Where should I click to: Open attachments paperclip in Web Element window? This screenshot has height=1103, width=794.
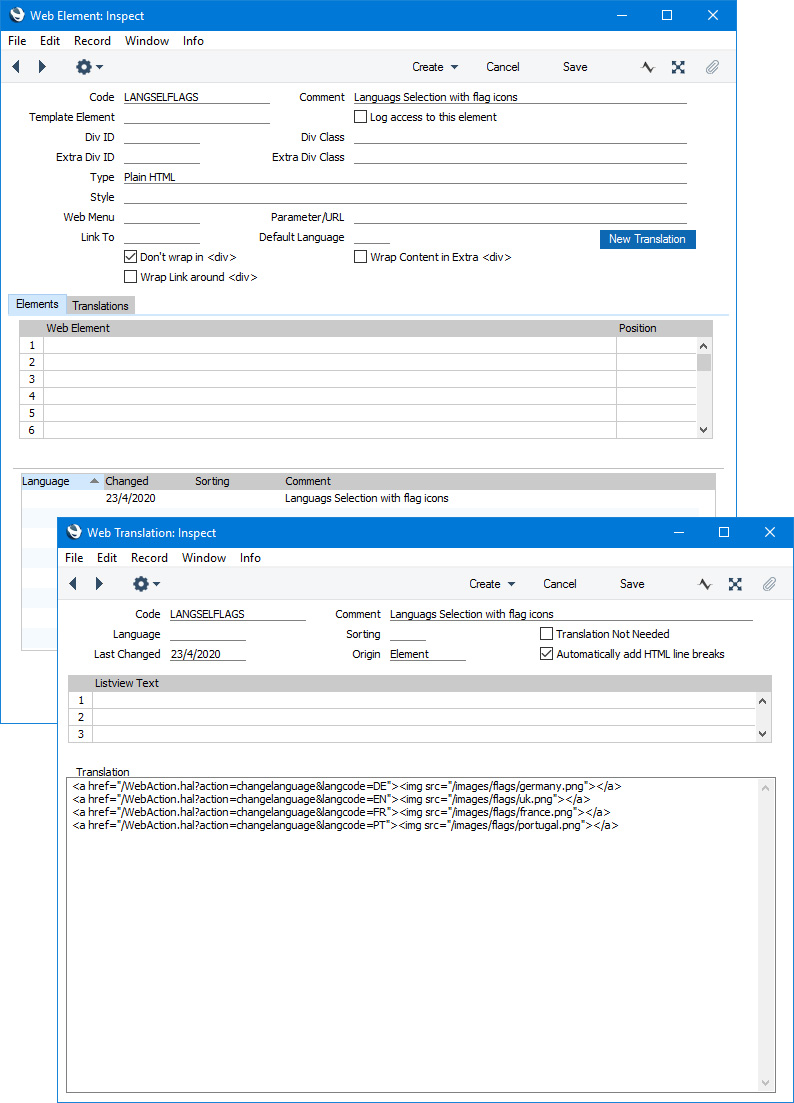coord(712,68)
